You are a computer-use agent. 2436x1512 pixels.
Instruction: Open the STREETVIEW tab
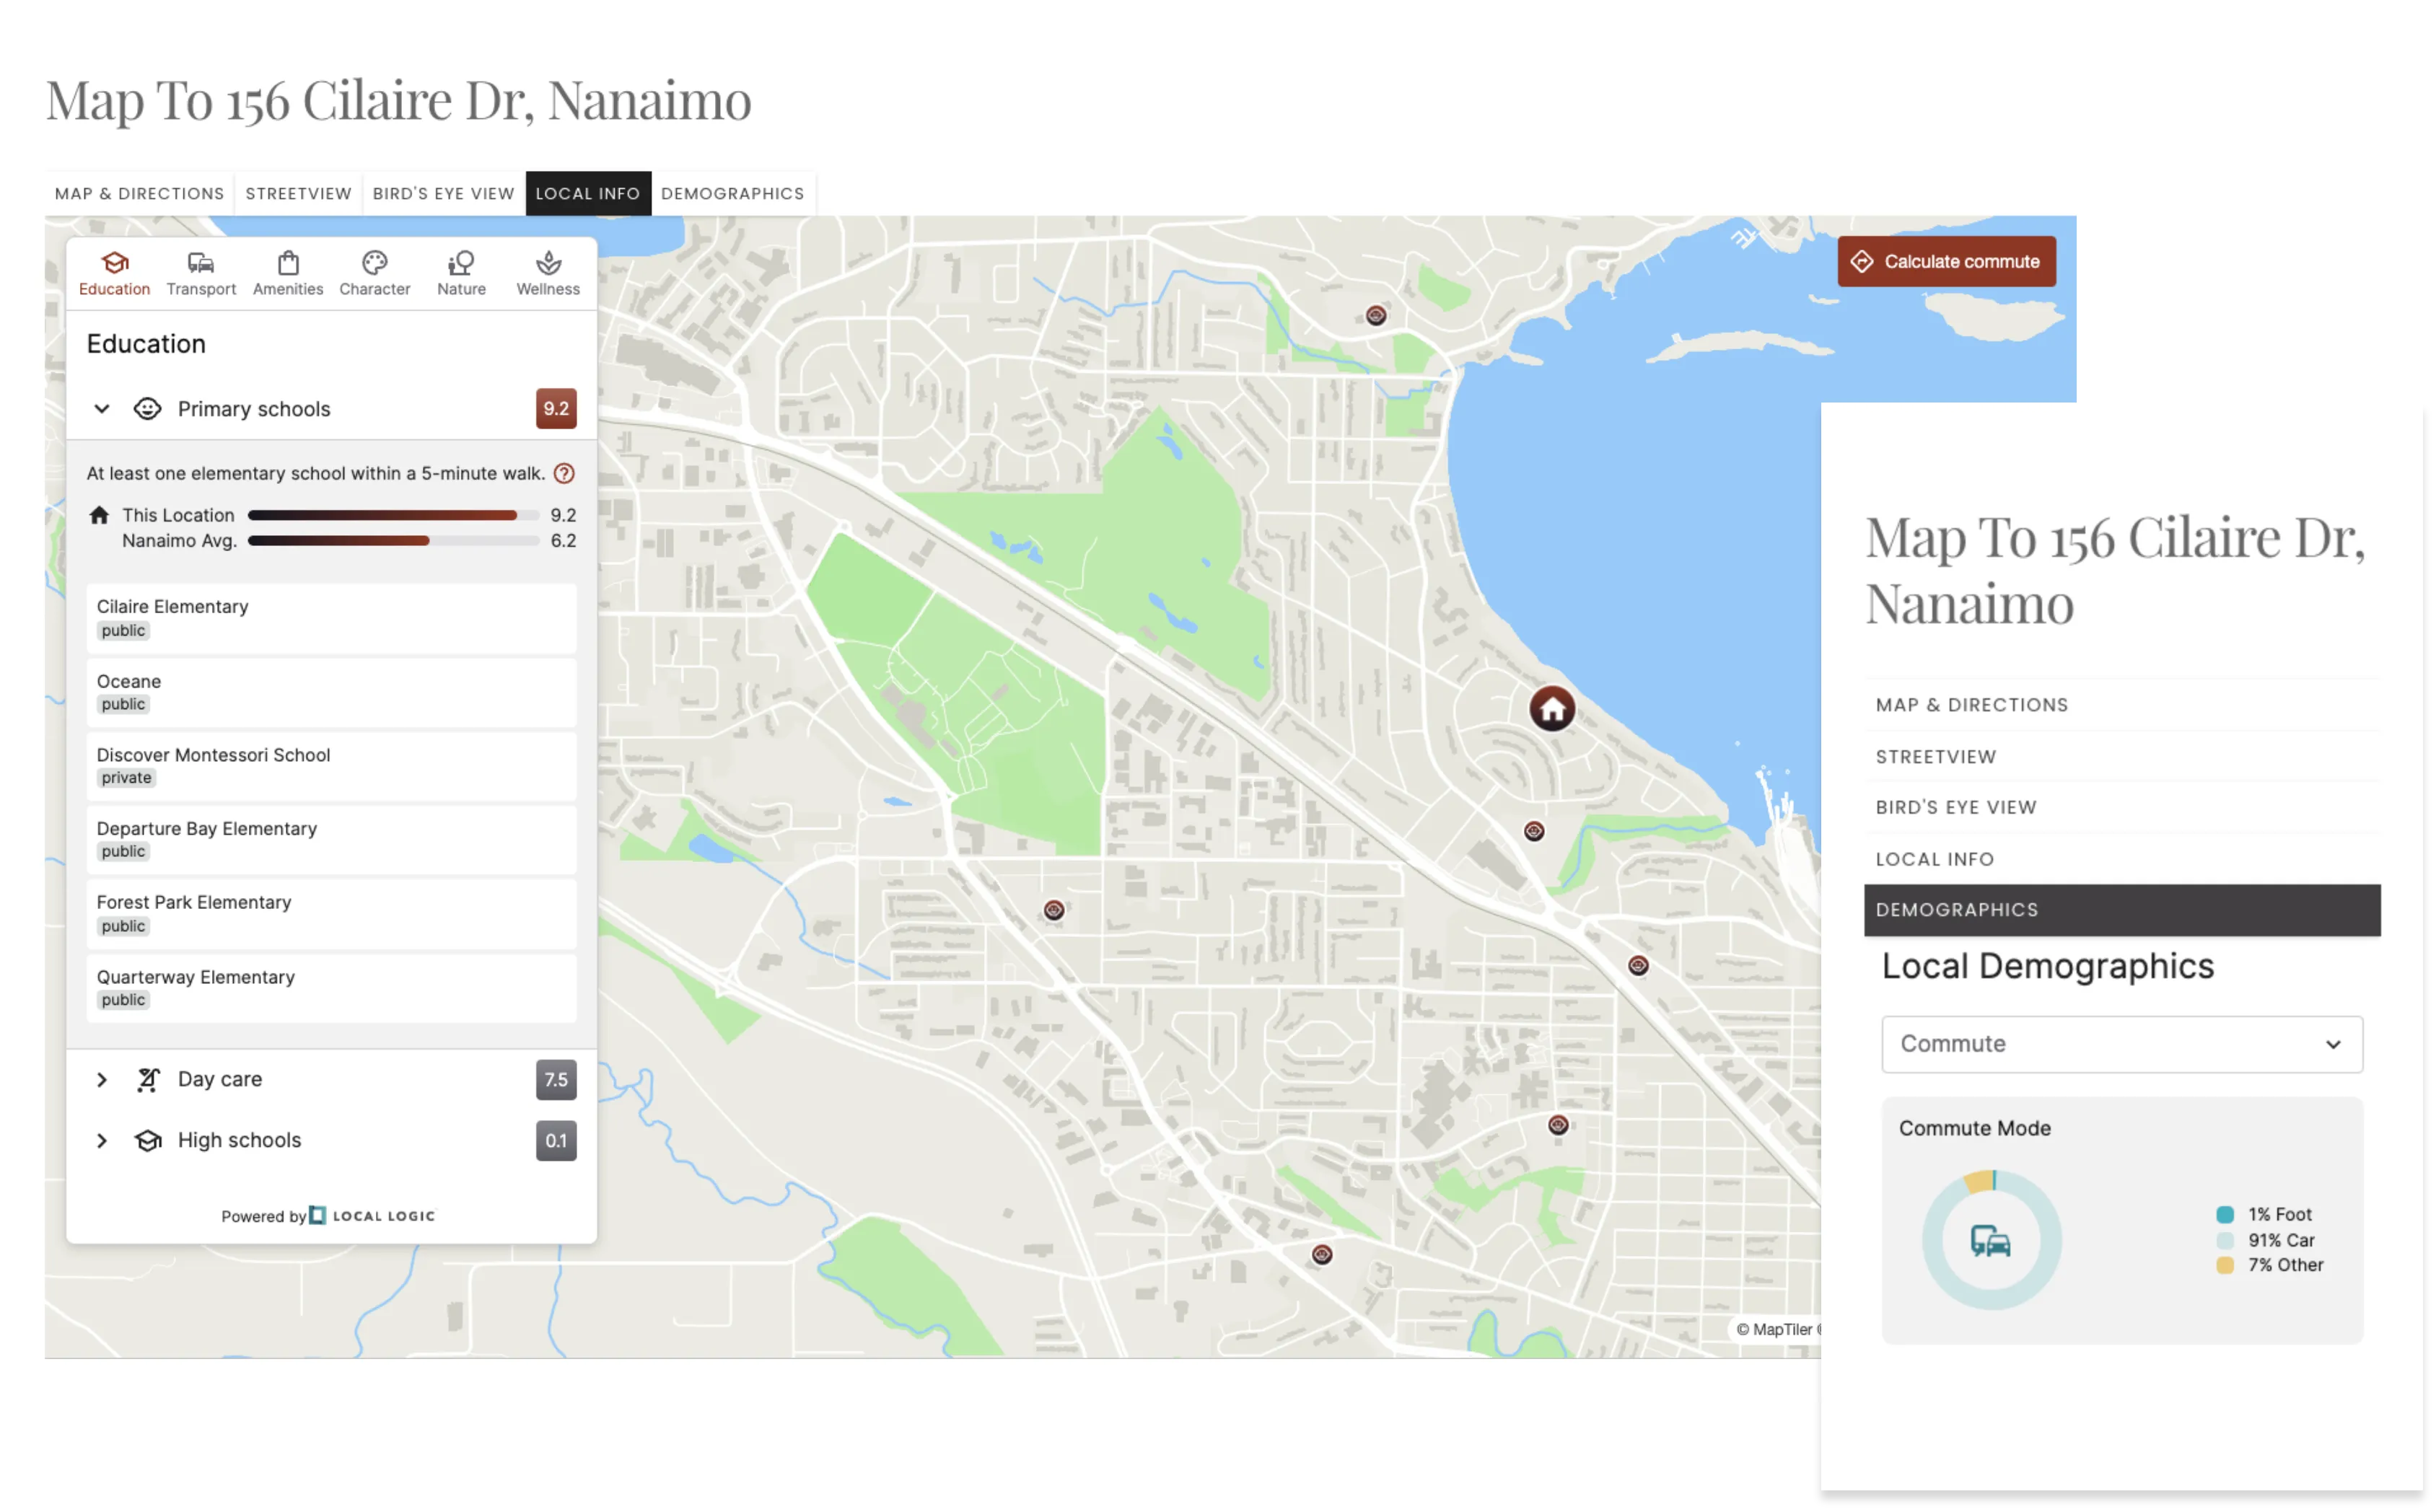297,193
